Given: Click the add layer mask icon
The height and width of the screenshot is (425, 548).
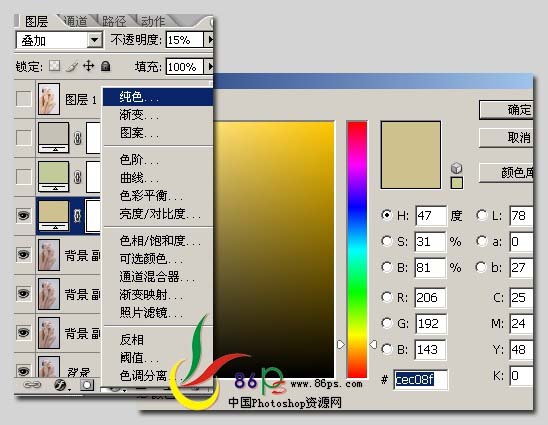Looking at the screenshot, I should tap(87, 385).
